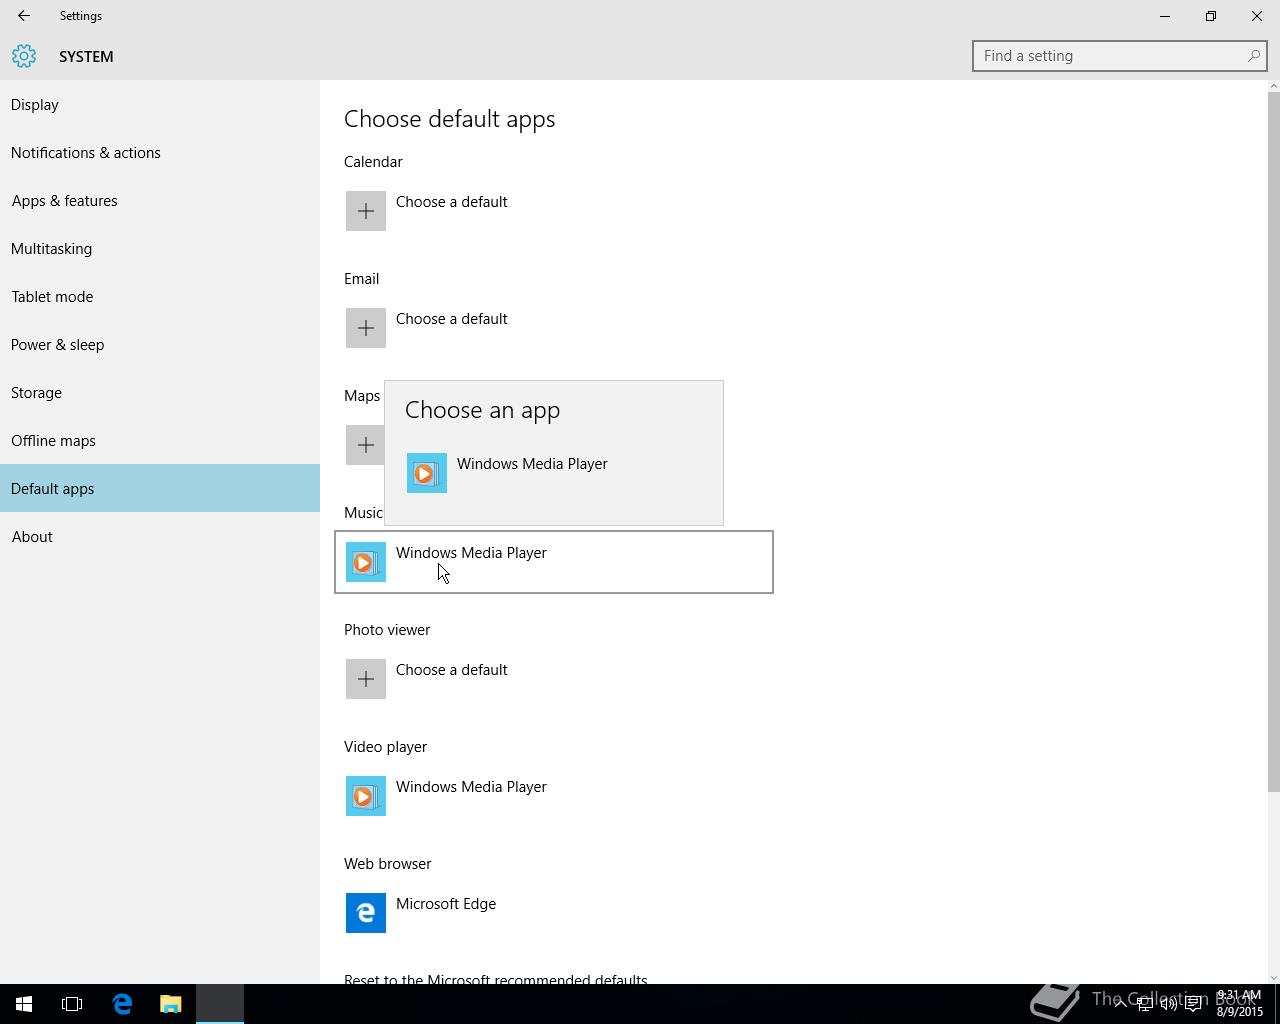Open Tablet mode settings

pyautogui.click(x=160, y=296)
